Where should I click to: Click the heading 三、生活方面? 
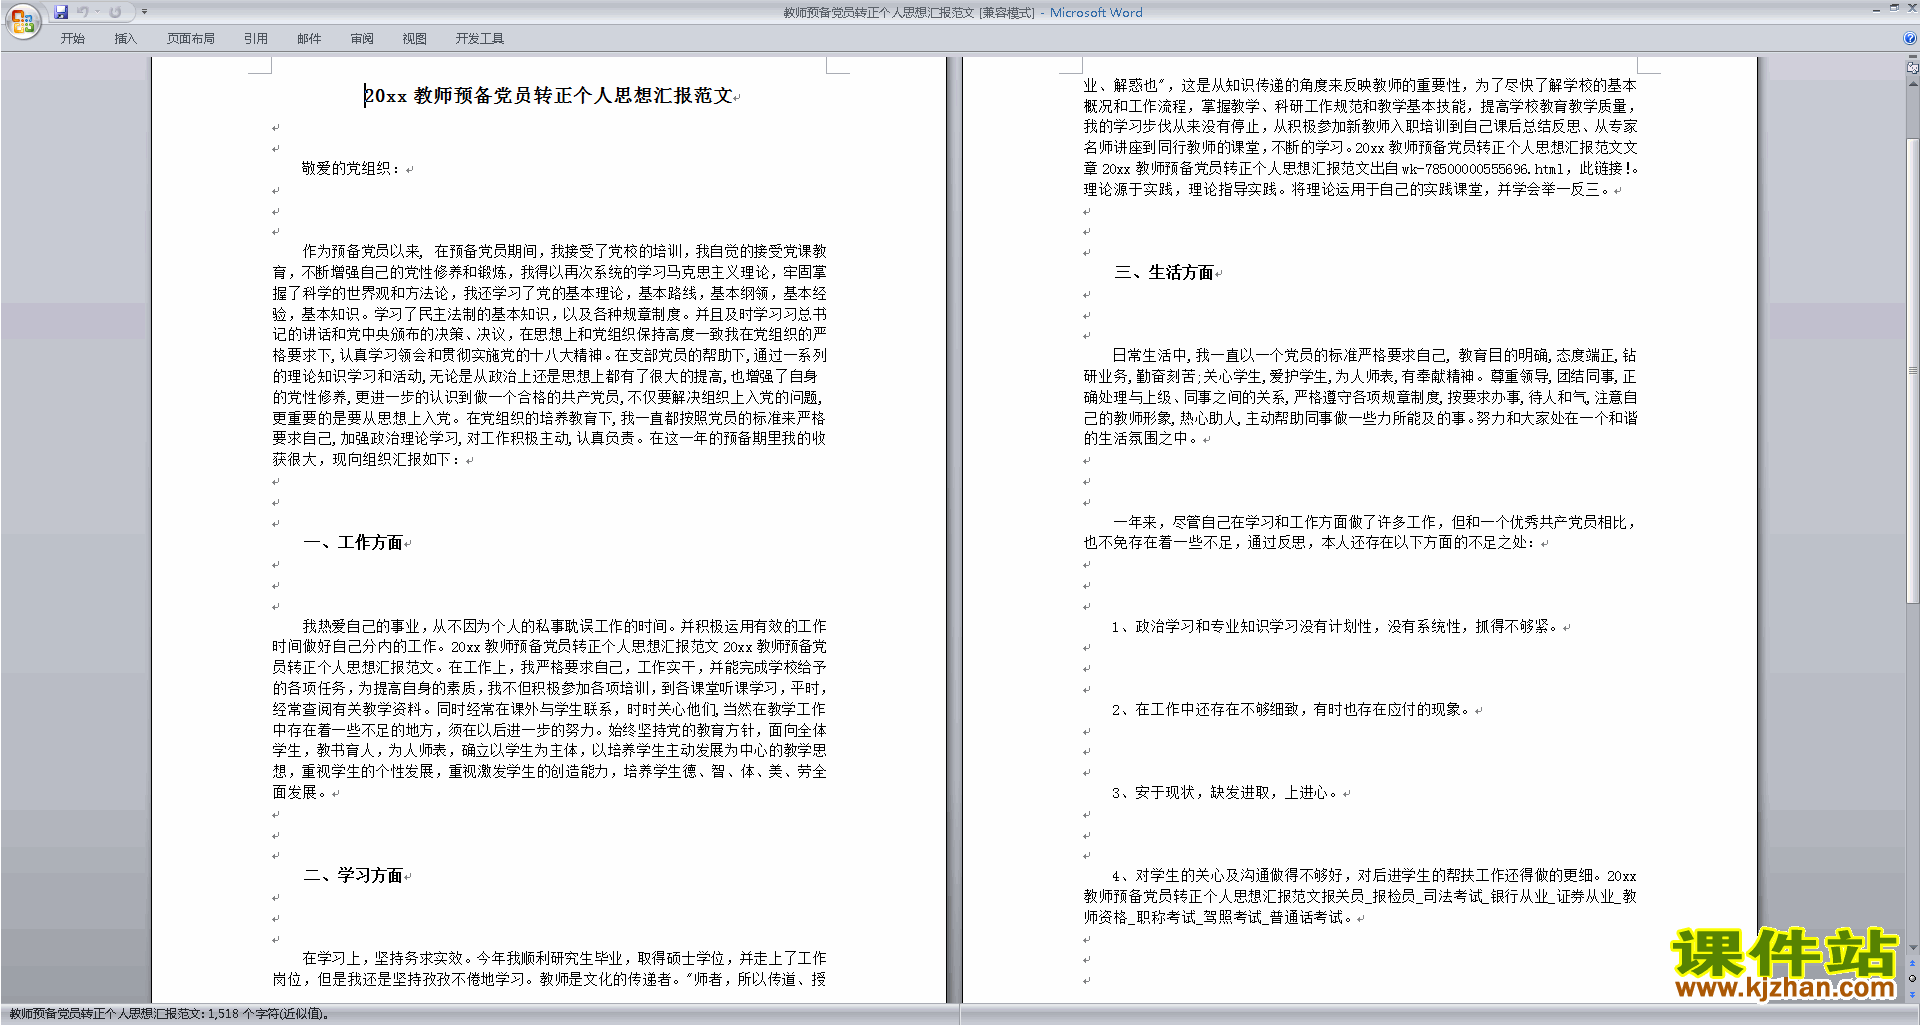pyautogui.click(x=1164, y=273)
